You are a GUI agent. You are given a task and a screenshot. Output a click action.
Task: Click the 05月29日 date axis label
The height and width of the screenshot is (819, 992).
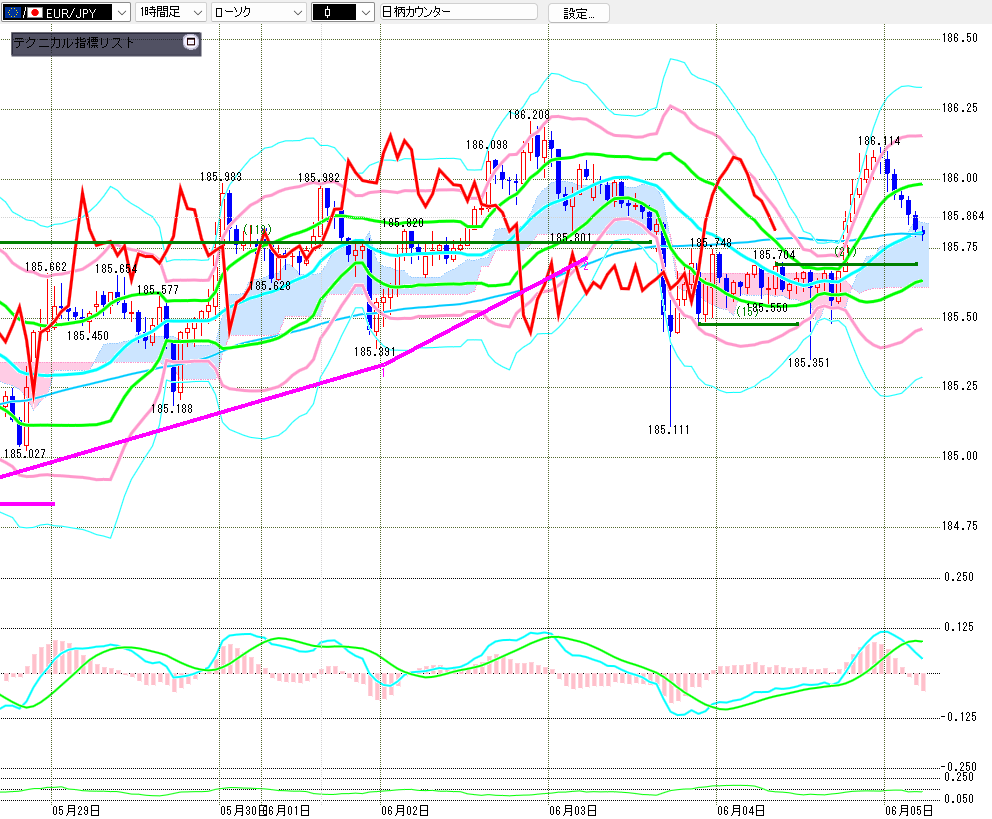(x=76, y=810)
